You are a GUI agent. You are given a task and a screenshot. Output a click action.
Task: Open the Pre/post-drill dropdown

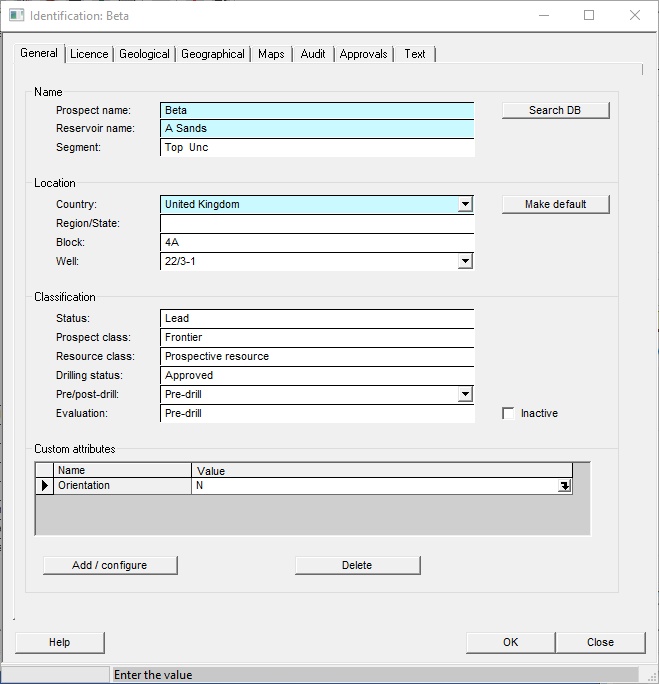coord(465,394)
